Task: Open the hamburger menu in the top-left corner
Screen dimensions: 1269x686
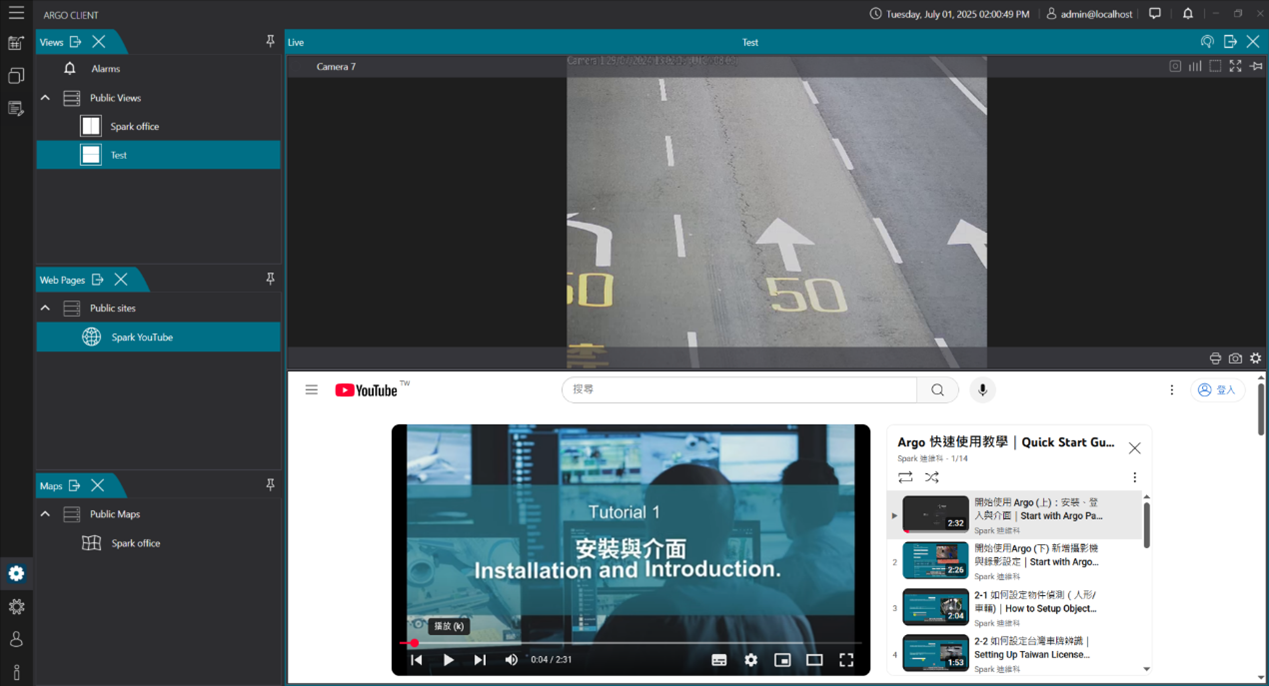Action: coord(15,14)
